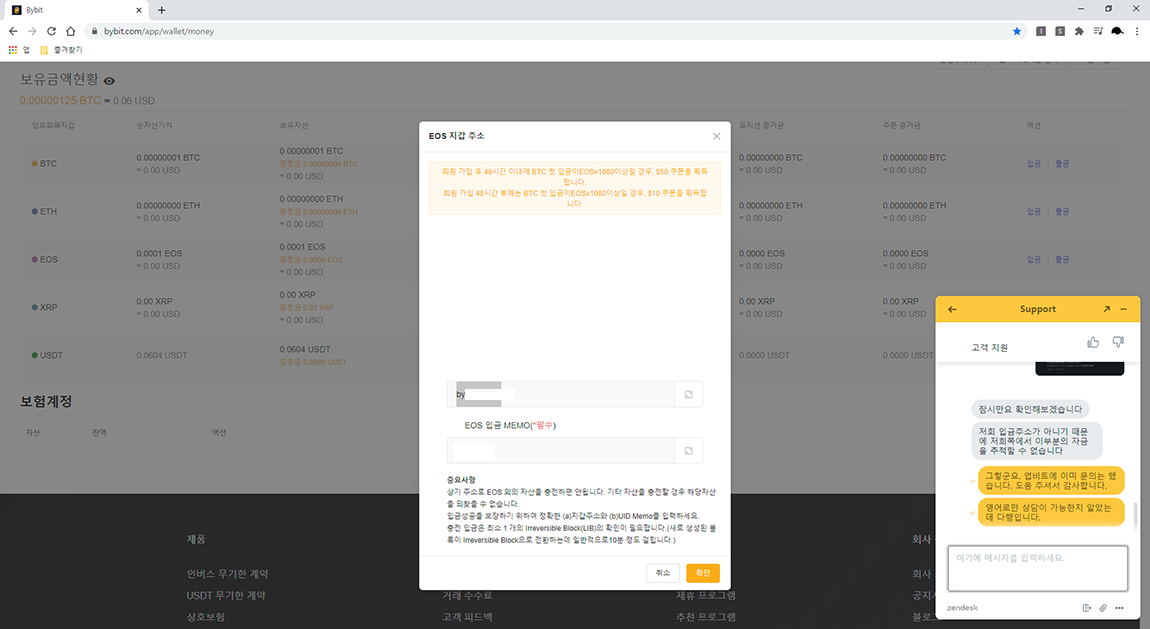Click 입금 deposit link for EOS

1033,260
